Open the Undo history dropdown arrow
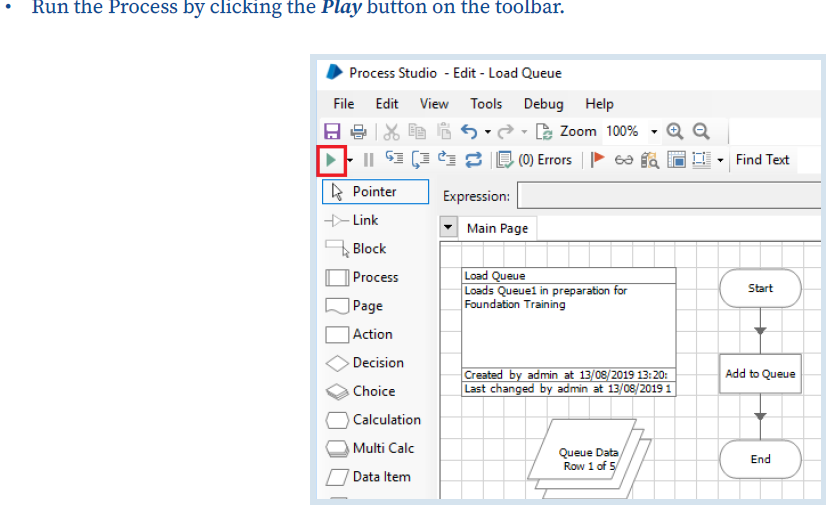This screenshot has width=831, height=511. point(488,131)
